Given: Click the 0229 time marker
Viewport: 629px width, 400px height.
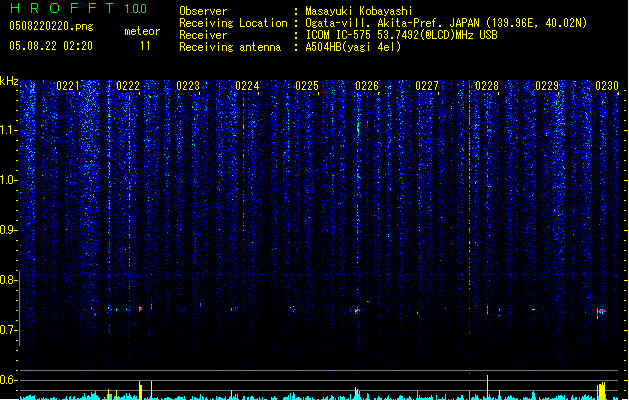Looking at the screenshot, I should [x=547, y=86].
